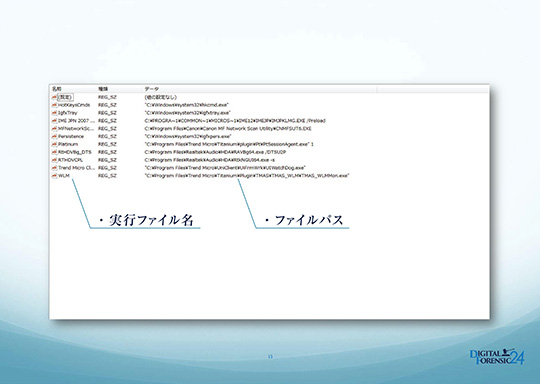Screen dimensions: 540x385
Task: Select the RTHDVCPL value icon
Action: (54, 160)
